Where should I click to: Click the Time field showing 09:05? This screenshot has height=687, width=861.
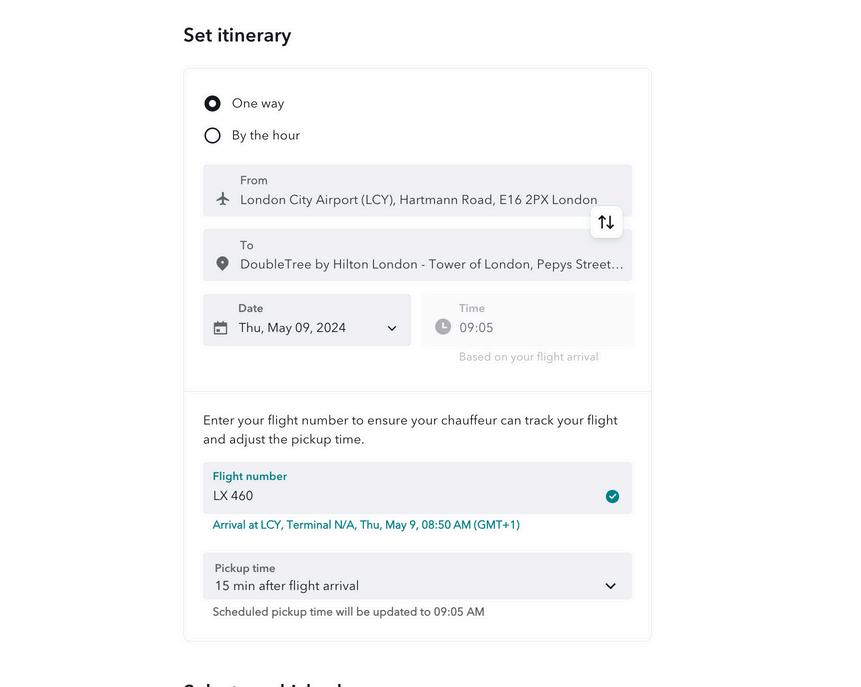530,327
